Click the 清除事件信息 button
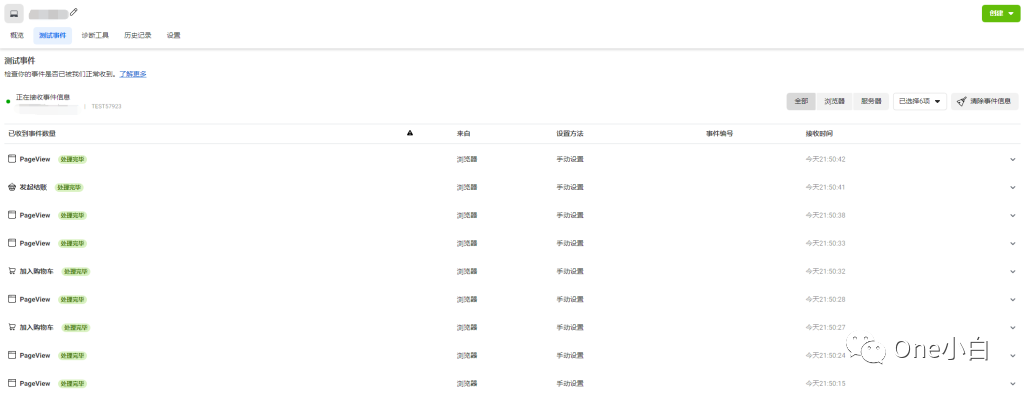 click(984, 101)
